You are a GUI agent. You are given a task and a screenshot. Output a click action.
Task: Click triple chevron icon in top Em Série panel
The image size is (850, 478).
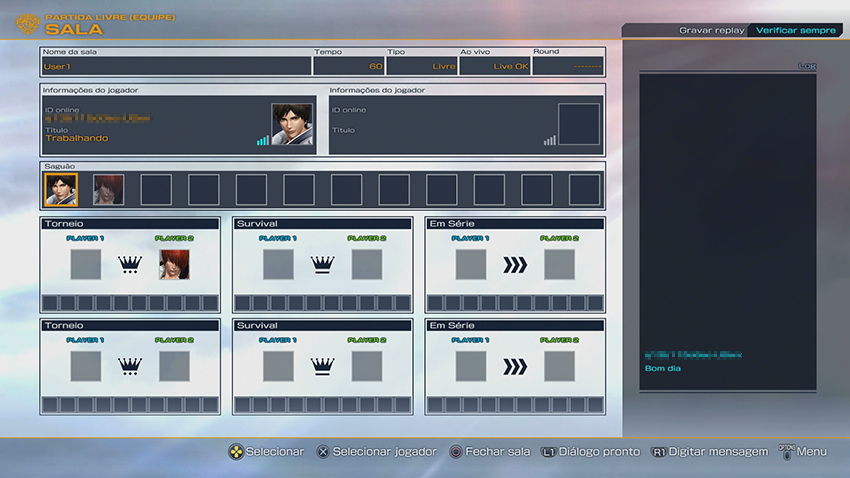(515, 265)
